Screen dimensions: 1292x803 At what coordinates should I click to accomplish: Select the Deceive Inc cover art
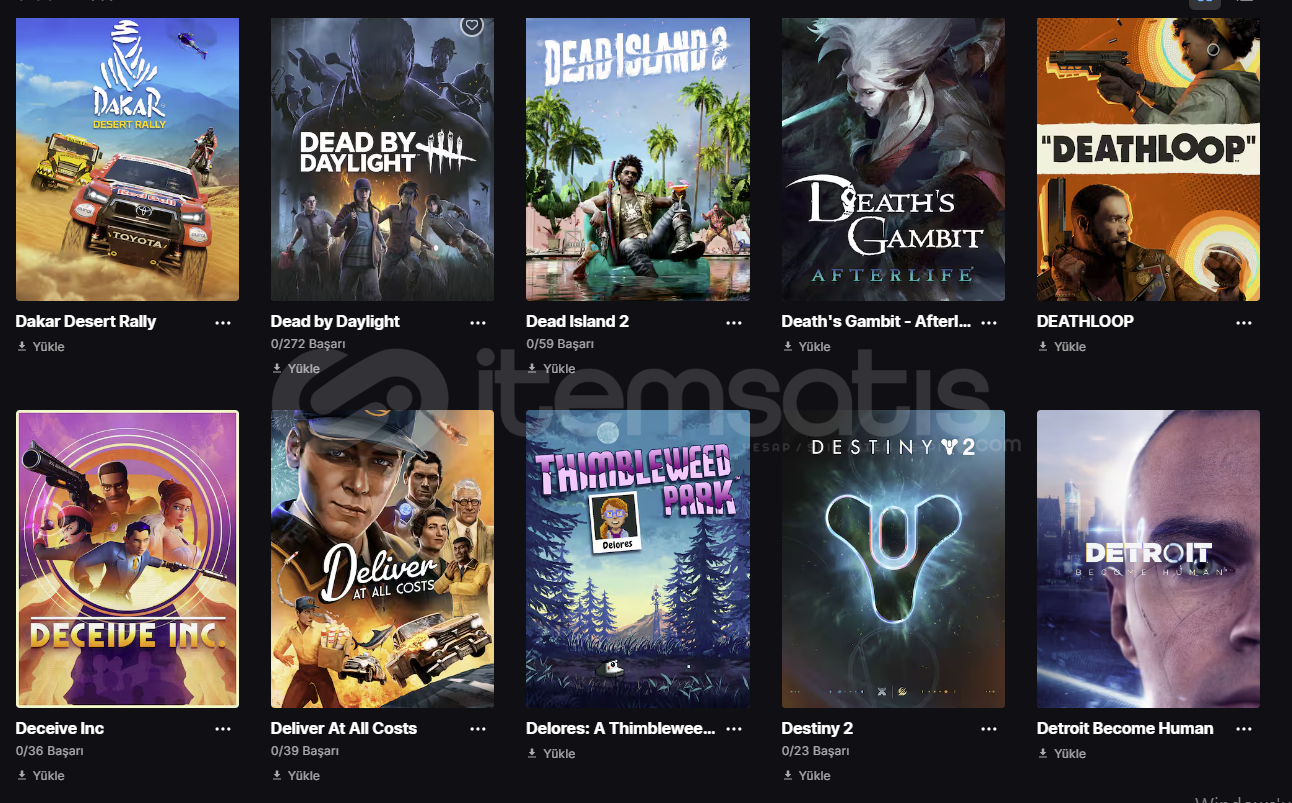[127, 559]
